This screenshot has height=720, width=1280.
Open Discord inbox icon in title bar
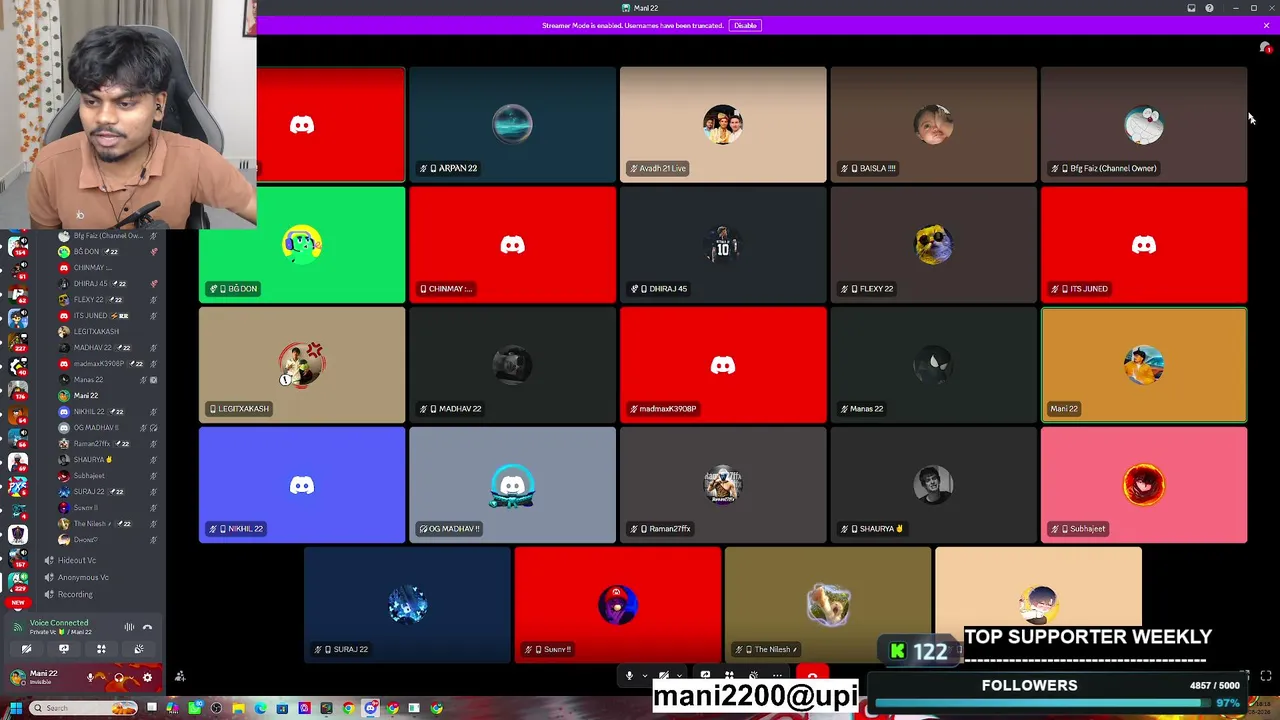[x=1191, y=8]
